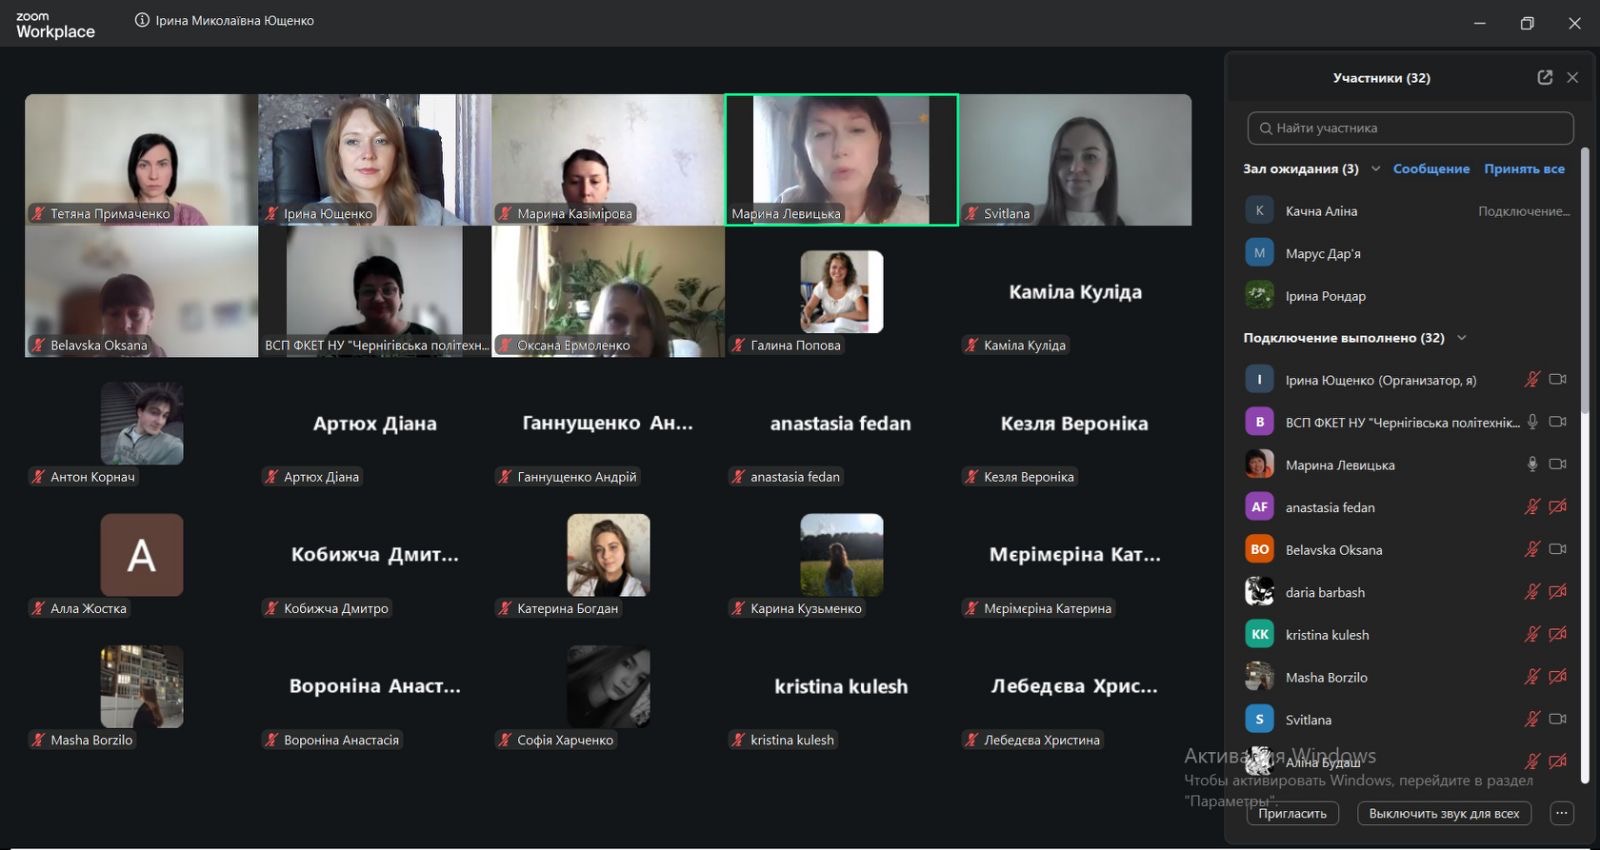
Task: Toggle camera for Masha Borzilo in list
Action: pos(1557,677)
